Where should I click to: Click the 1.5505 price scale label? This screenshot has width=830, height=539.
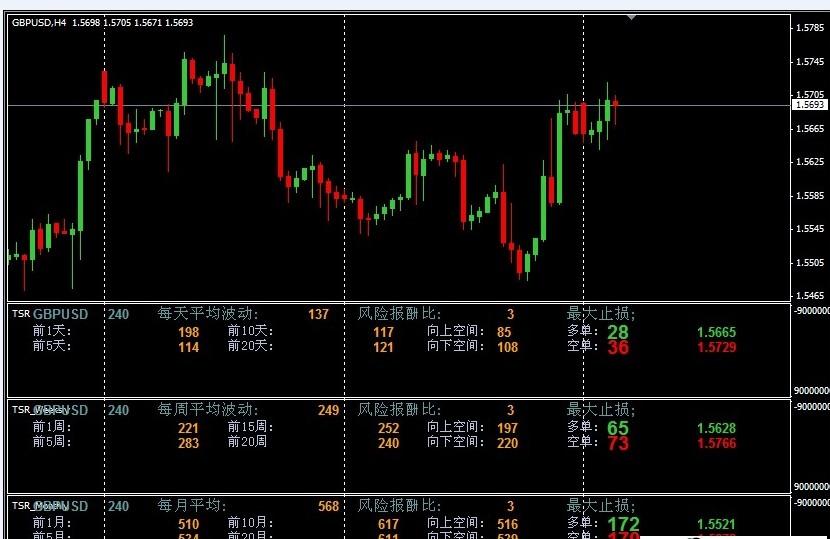(x=809, y=263)
